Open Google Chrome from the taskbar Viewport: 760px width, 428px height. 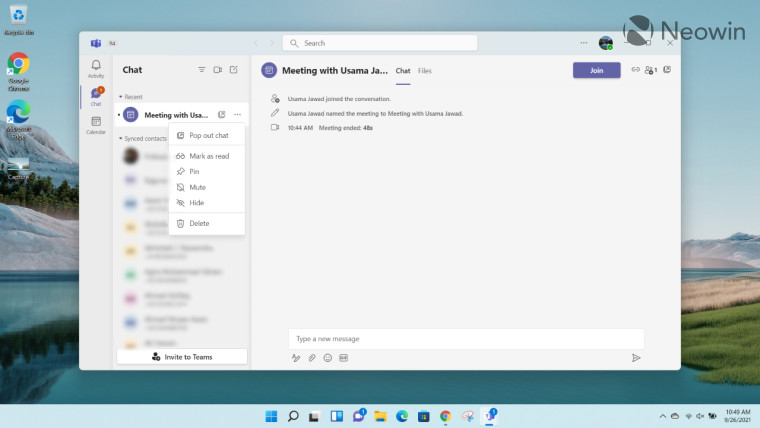(445, 416)
